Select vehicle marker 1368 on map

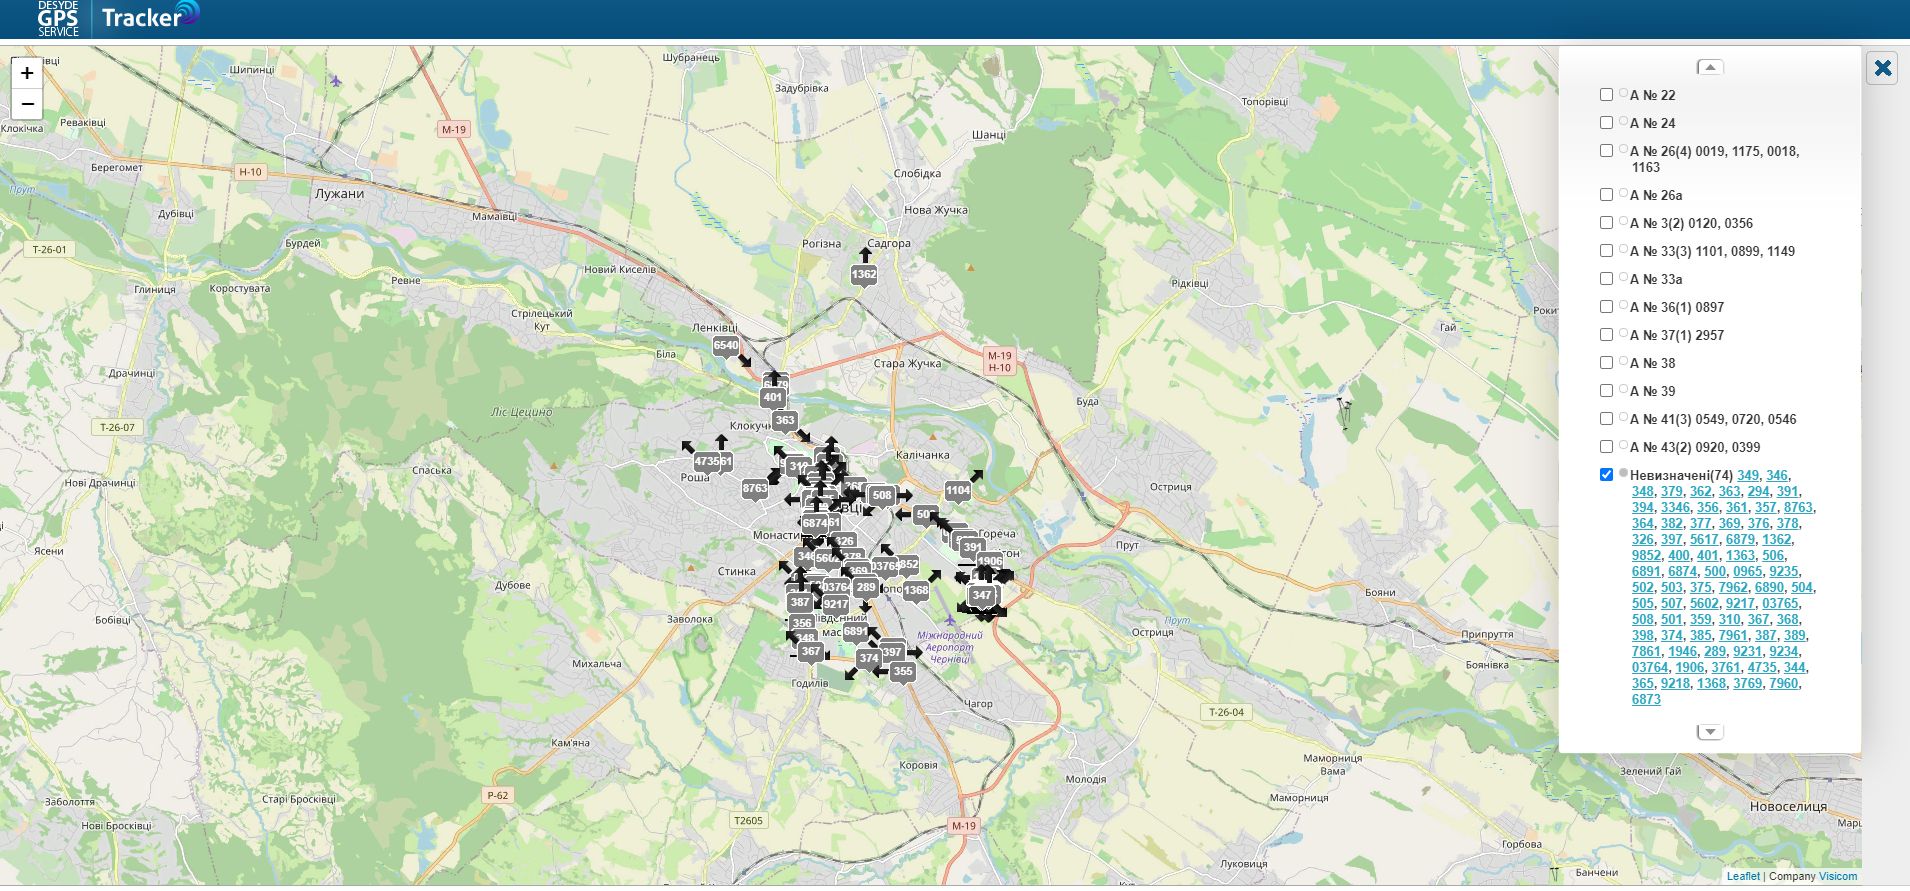[916, 591]
